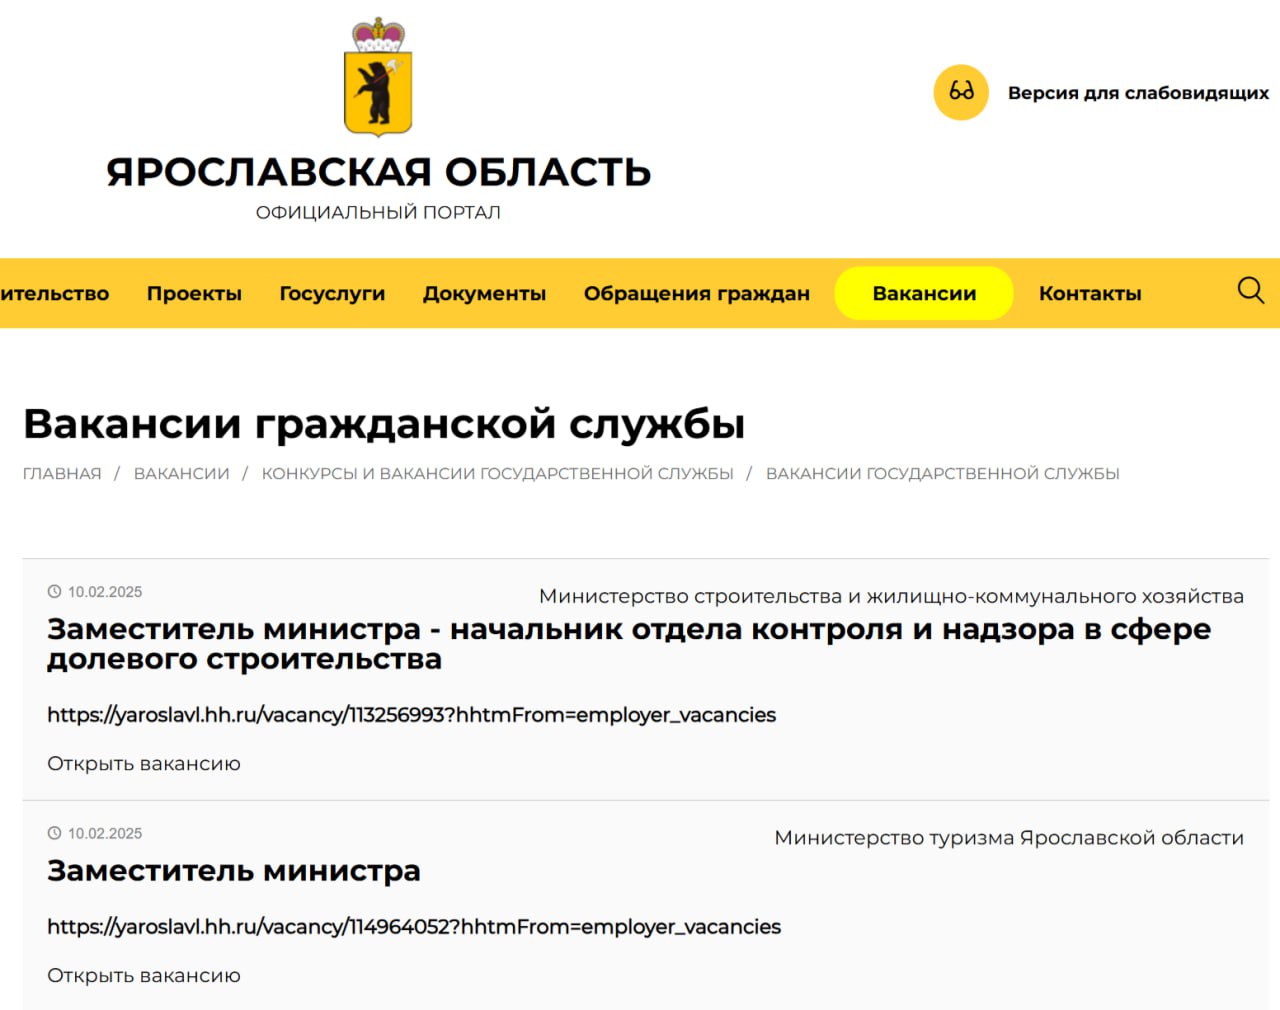
Task: Click Открыть вакансию for construction ministry
Action: pos(144,764)
